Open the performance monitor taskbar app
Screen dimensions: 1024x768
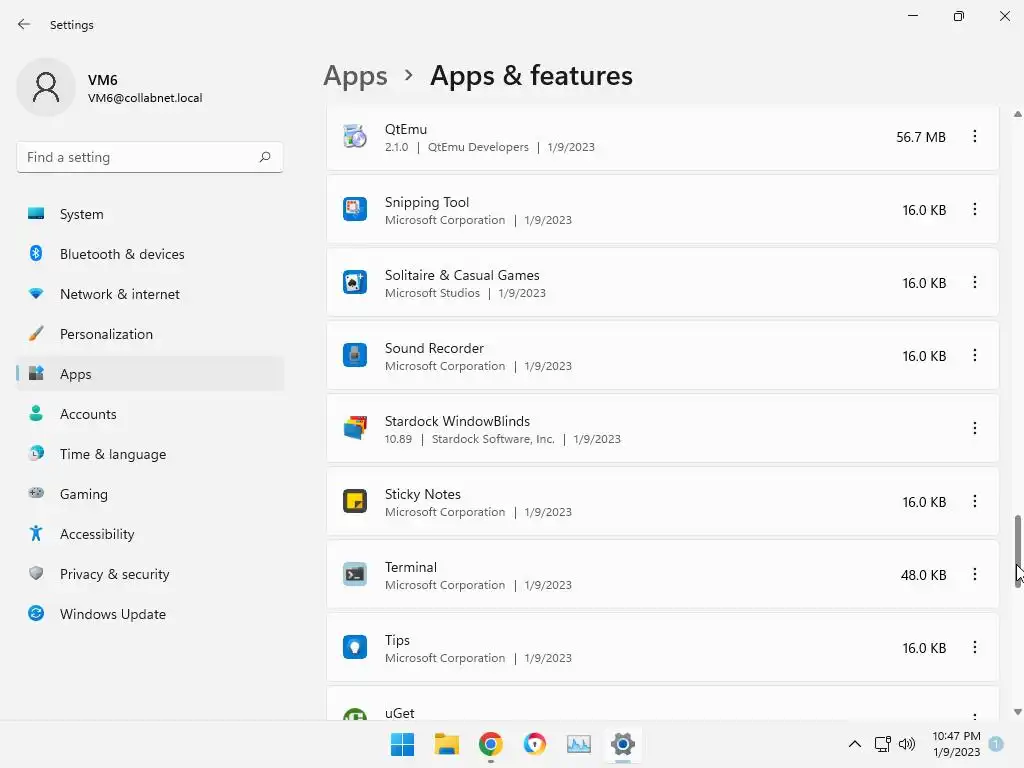click(x=579, y=744)
